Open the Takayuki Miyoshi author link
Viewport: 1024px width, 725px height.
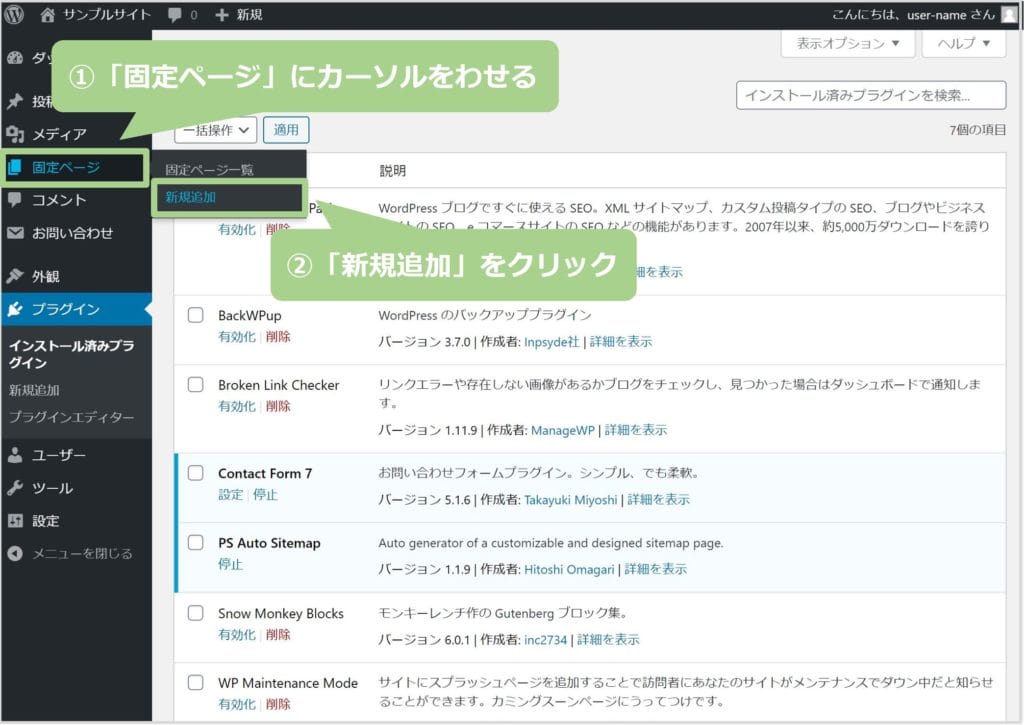(571, 500)
